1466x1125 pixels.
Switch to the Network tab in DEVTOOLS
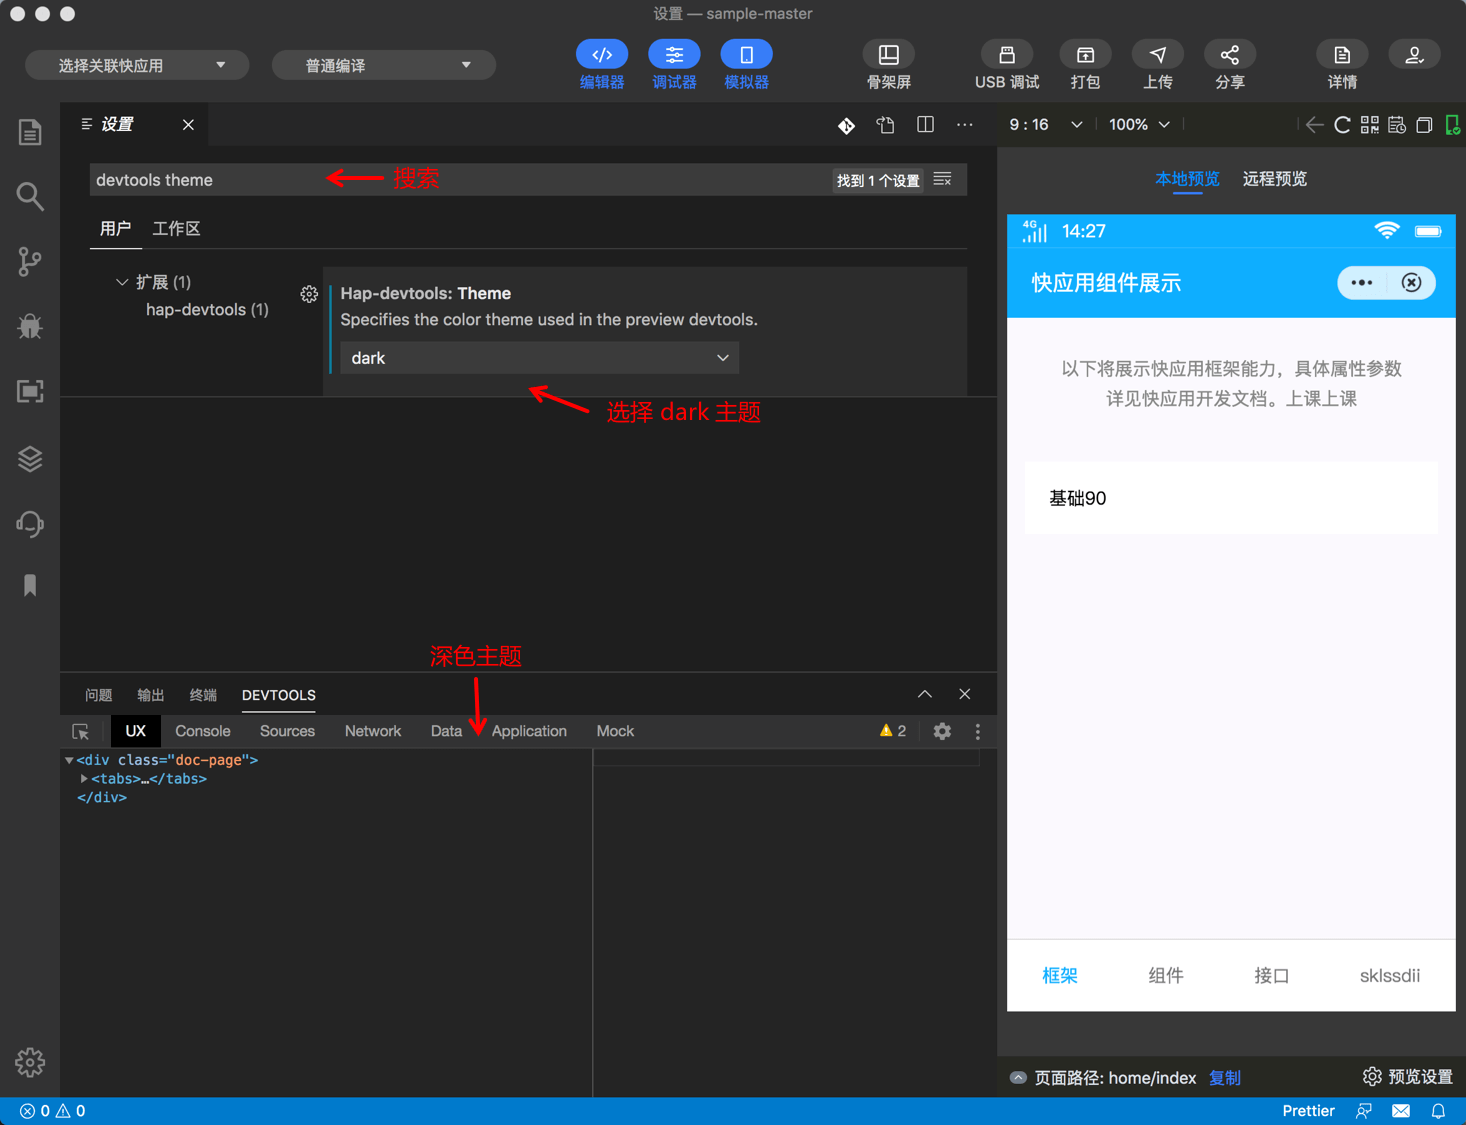click(x=372, y=731)
